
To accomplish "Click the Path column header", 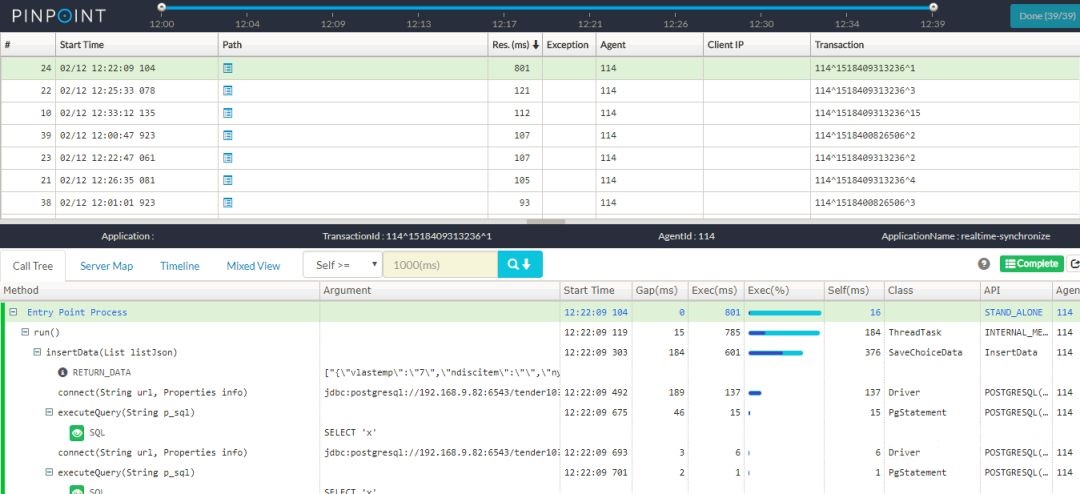I will [353, 45].
